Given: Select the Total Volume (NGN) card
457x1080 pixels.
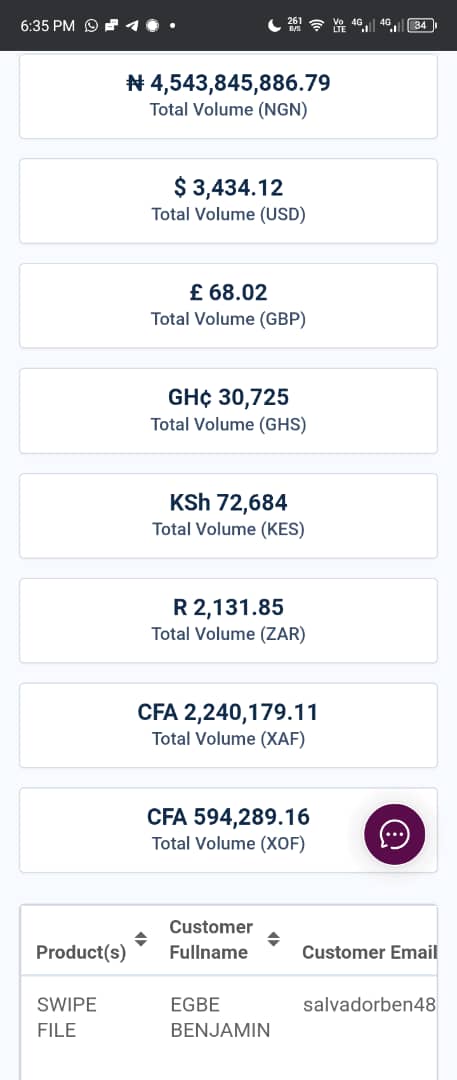Looking at the screenshot, I should 228,96.
